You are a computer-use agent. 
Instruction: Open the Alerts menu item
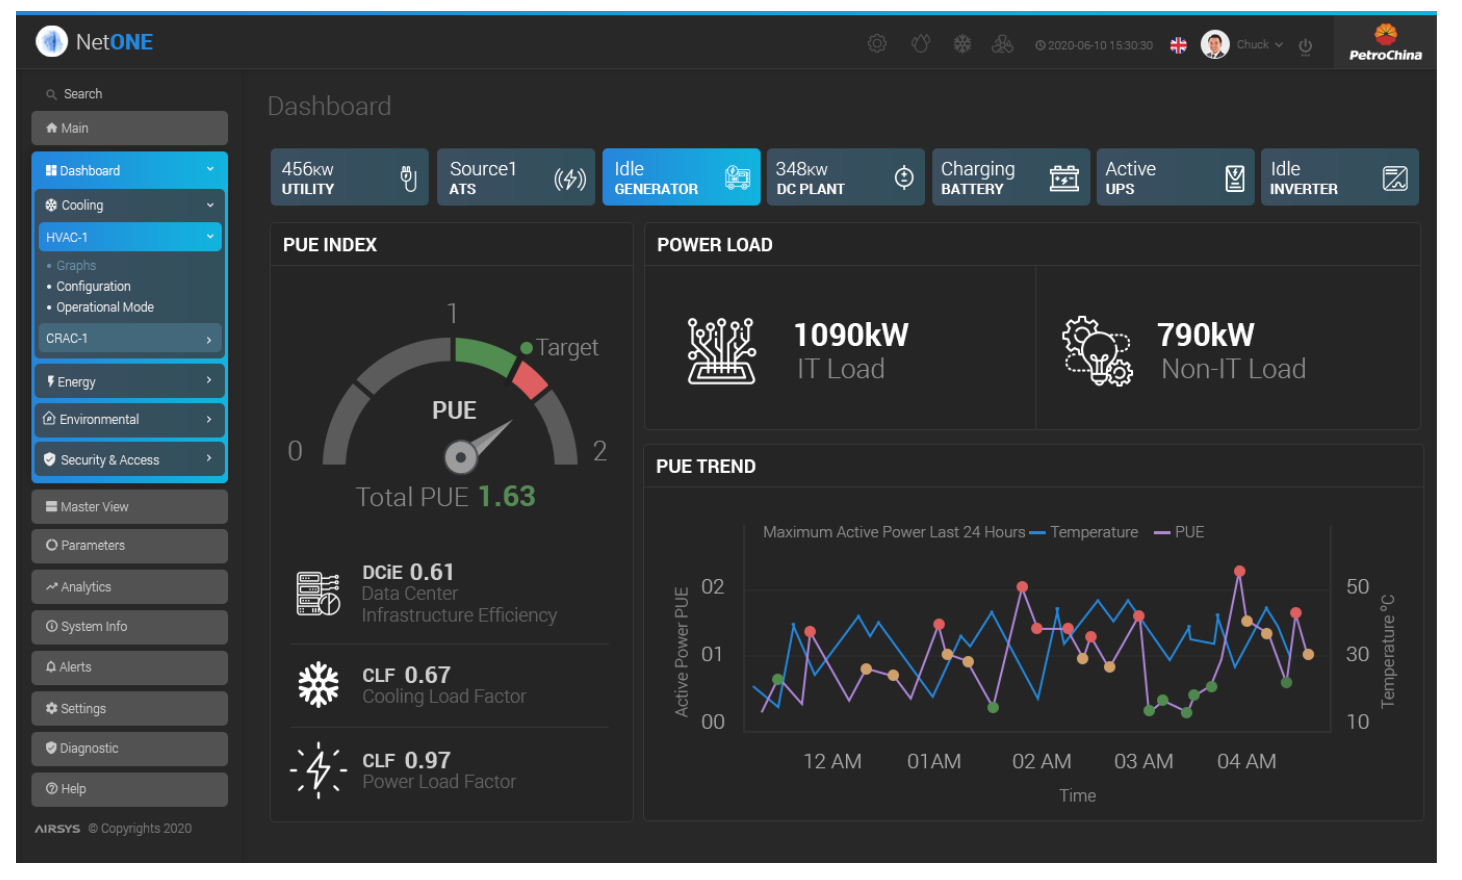point(129,667)
